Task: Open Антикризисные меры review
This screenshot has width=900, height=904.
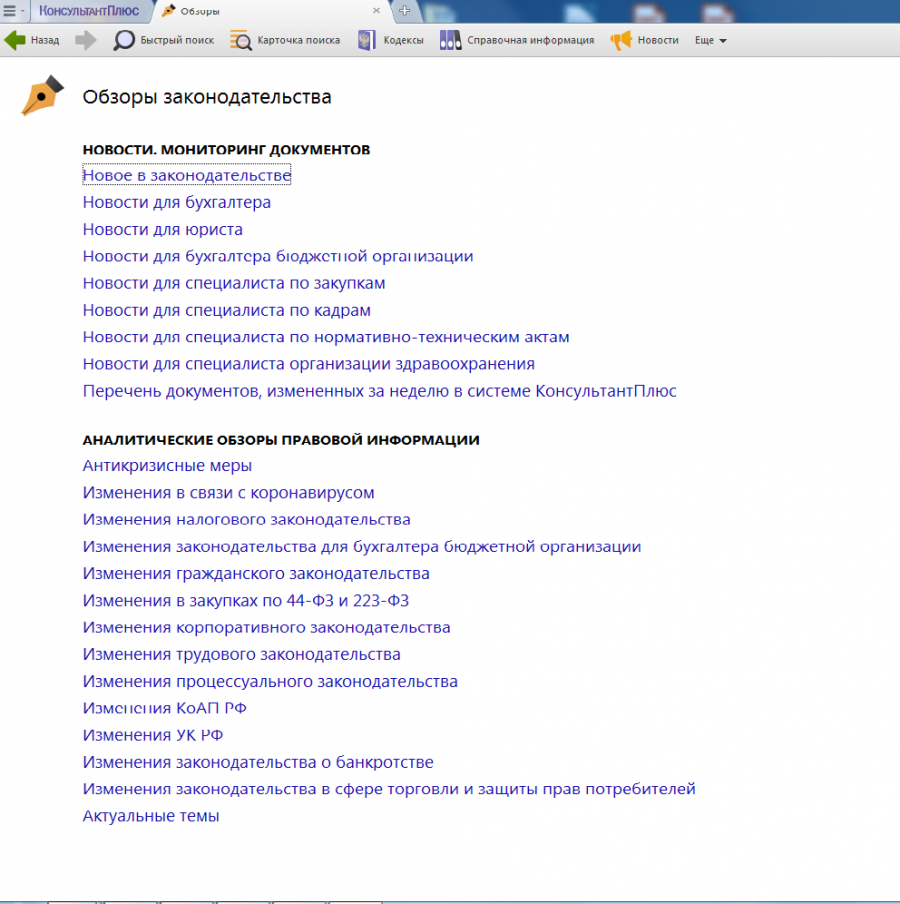Action: tap(167, 466)
